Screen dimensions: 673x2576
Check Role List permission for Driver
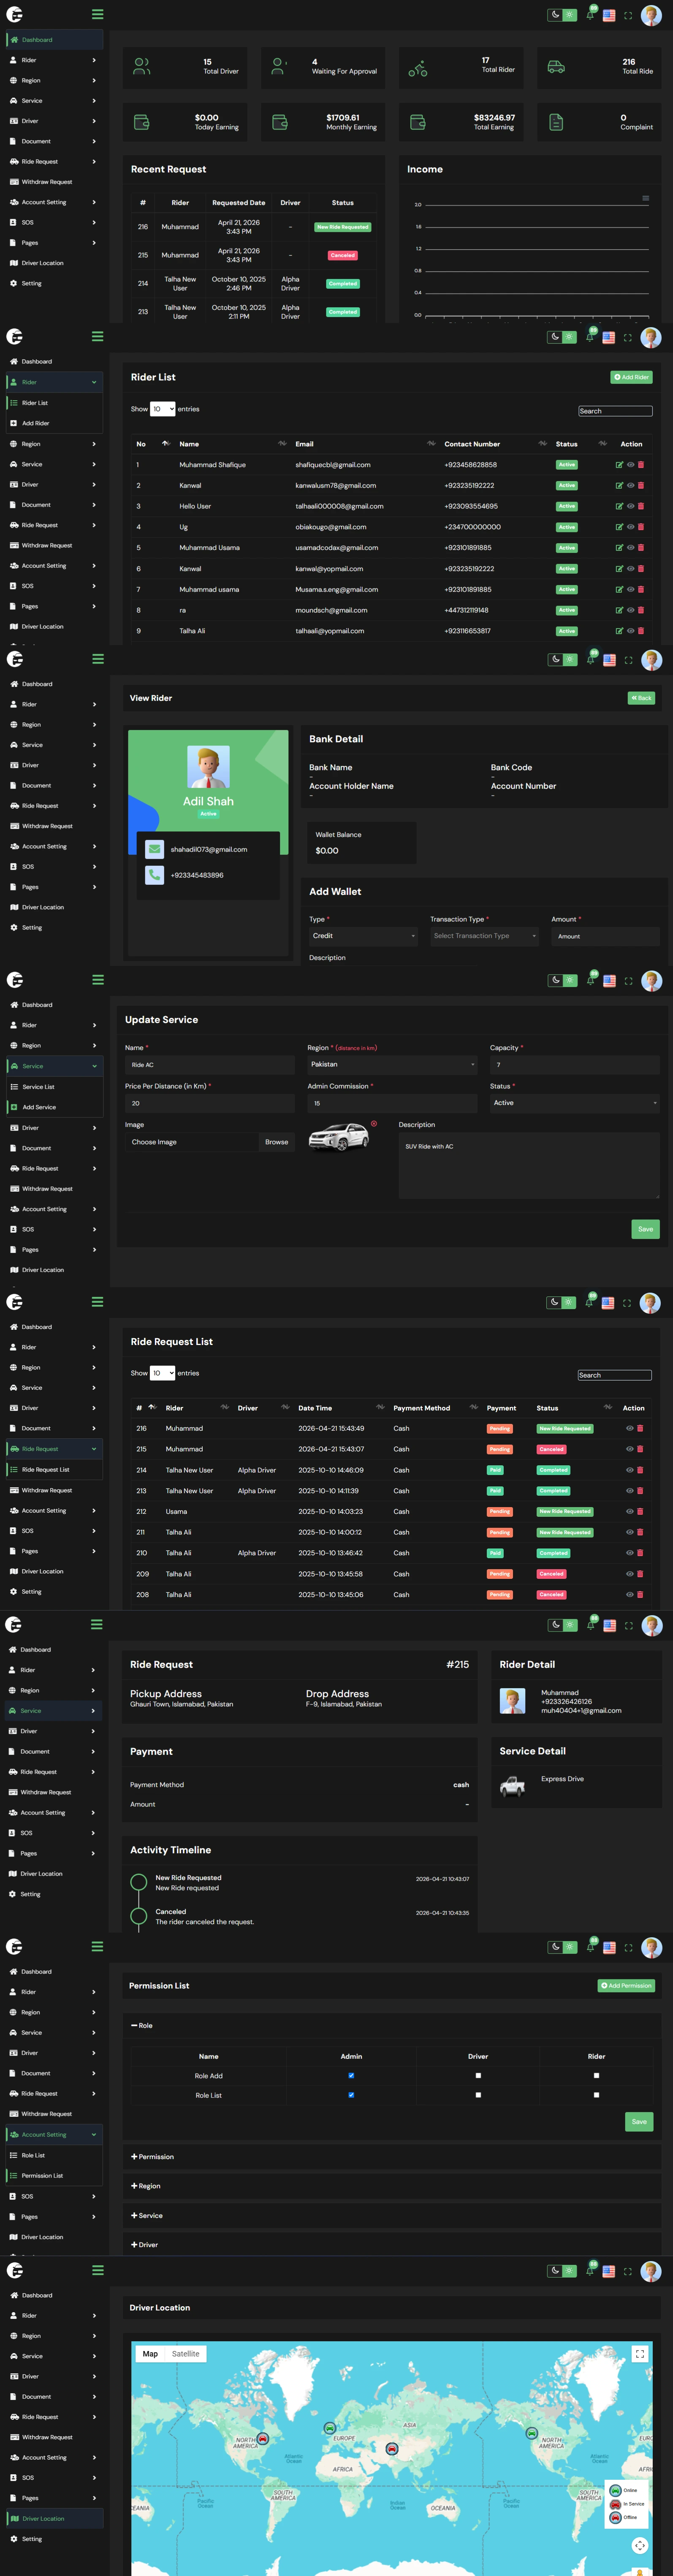478,2095
